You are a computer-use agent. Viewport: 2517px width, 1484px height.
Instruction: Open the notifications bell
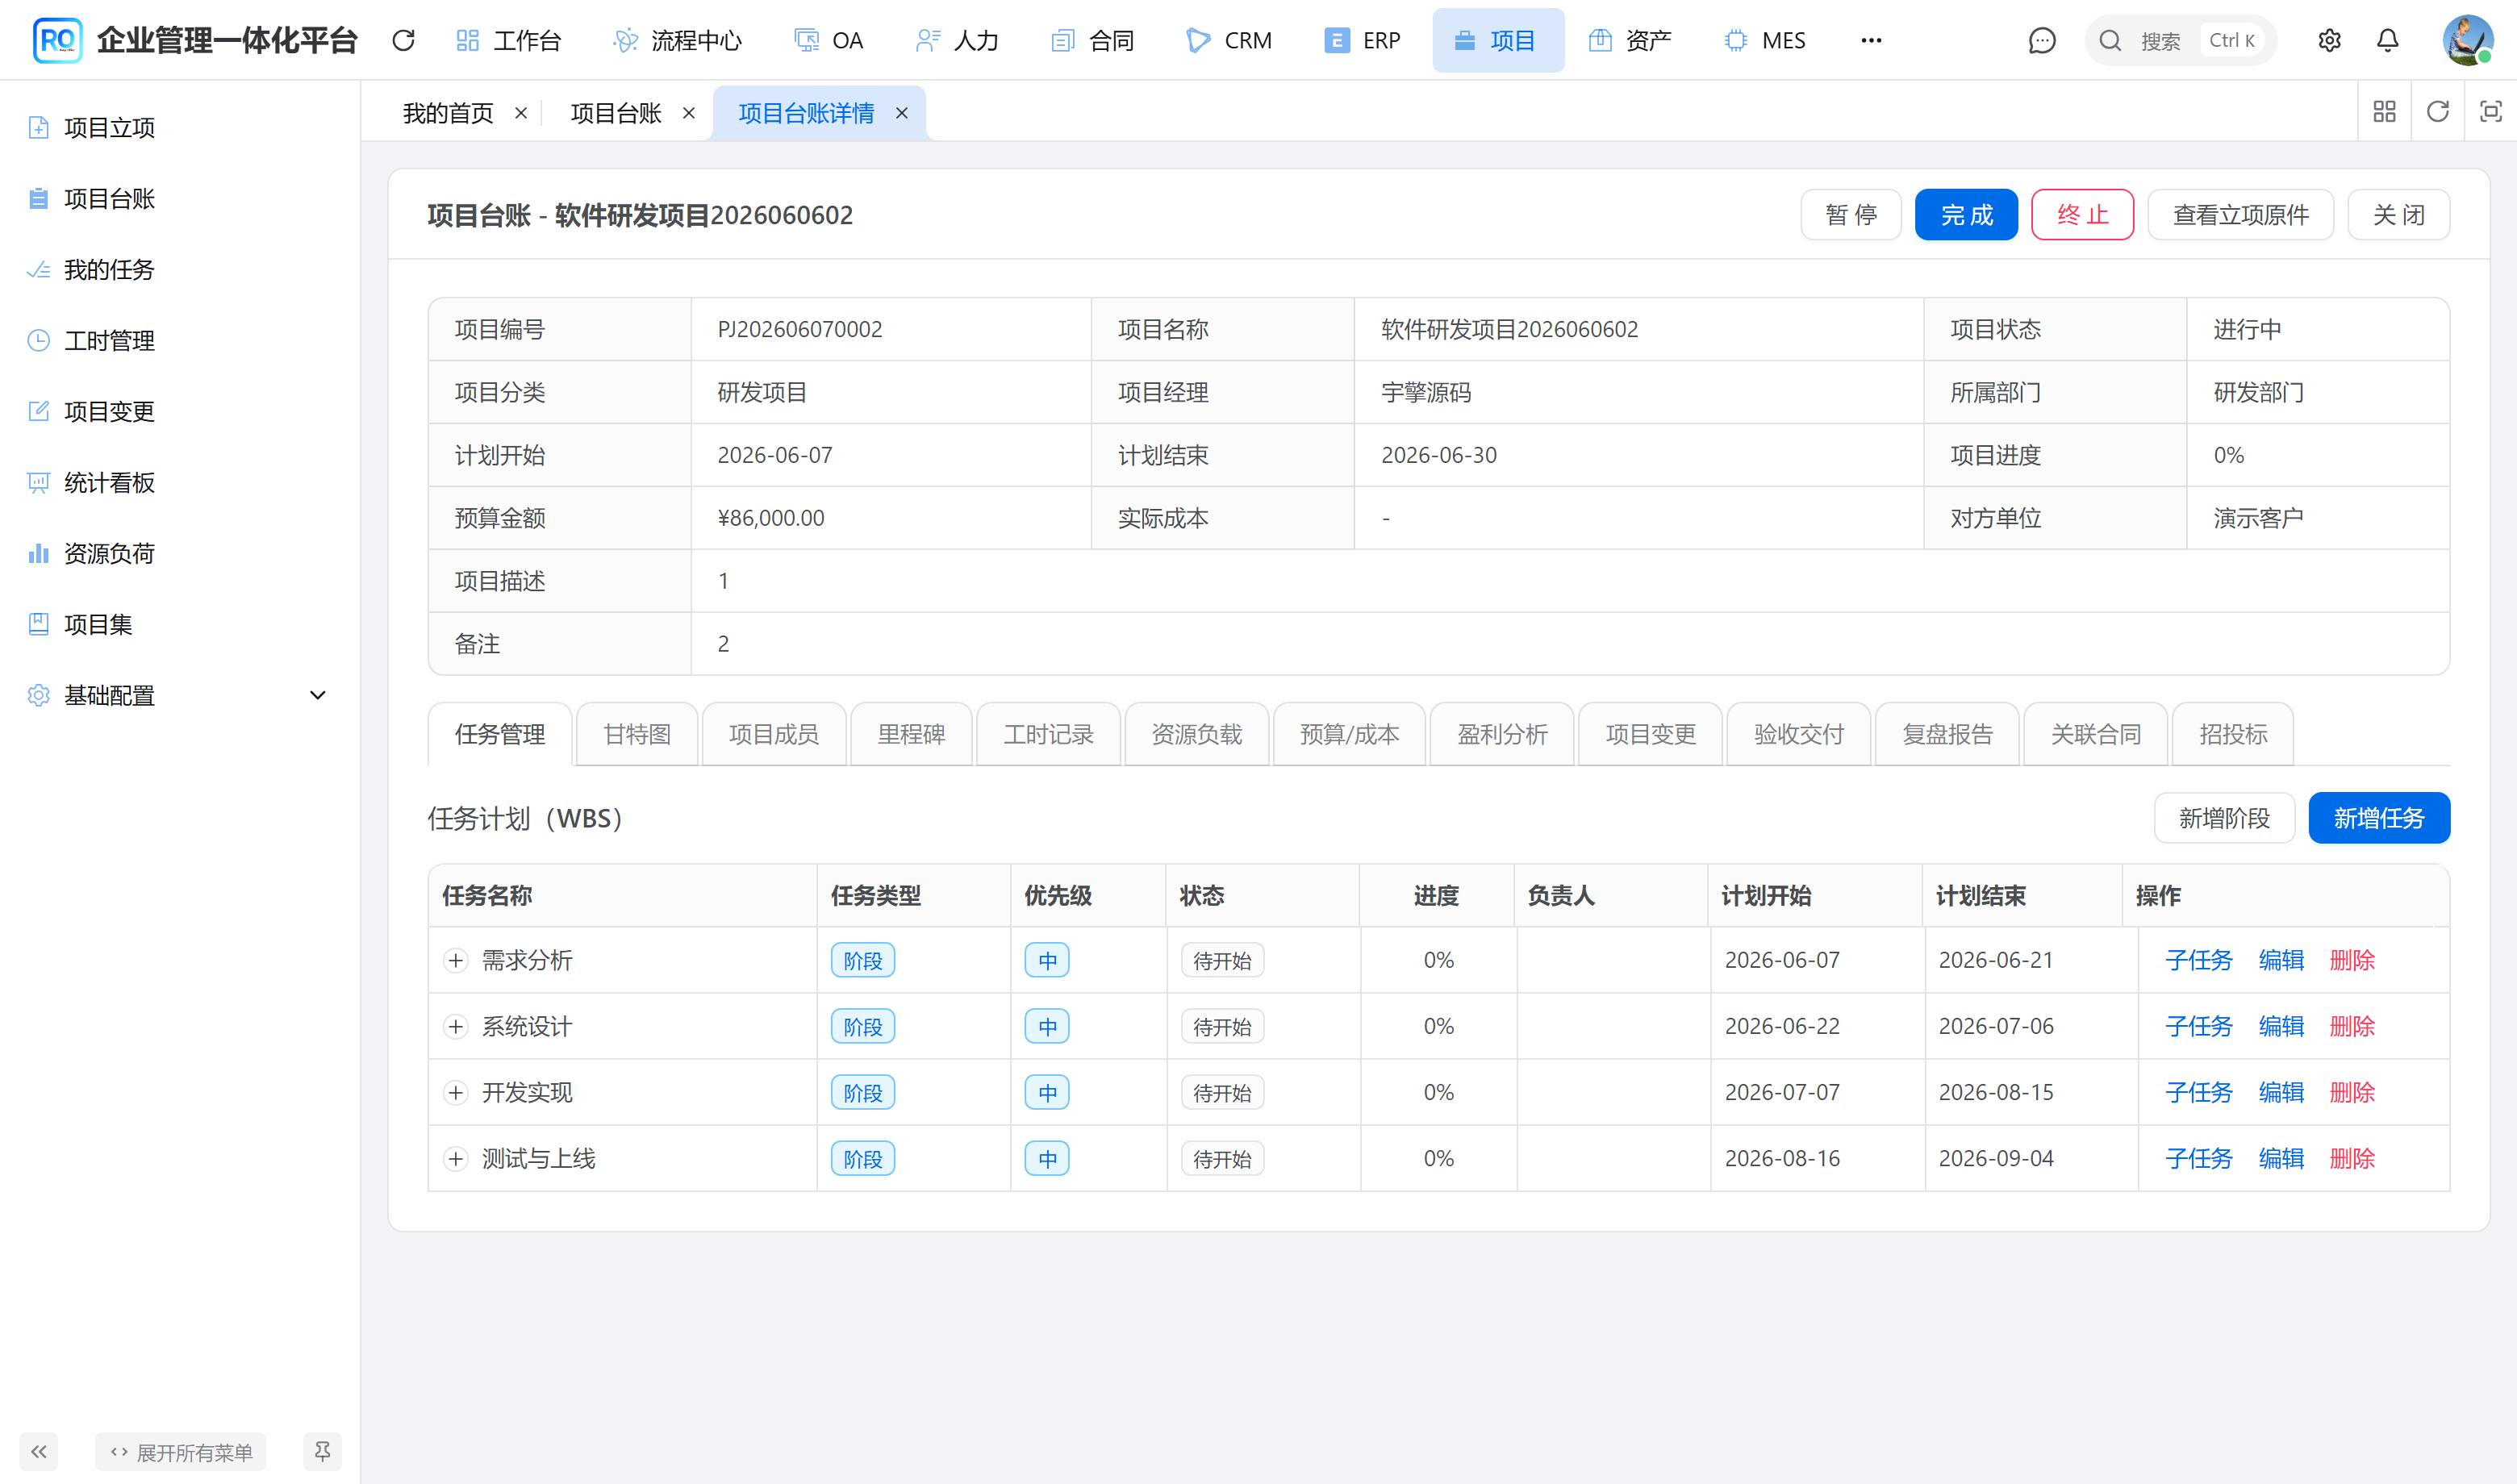(2387, 40)
